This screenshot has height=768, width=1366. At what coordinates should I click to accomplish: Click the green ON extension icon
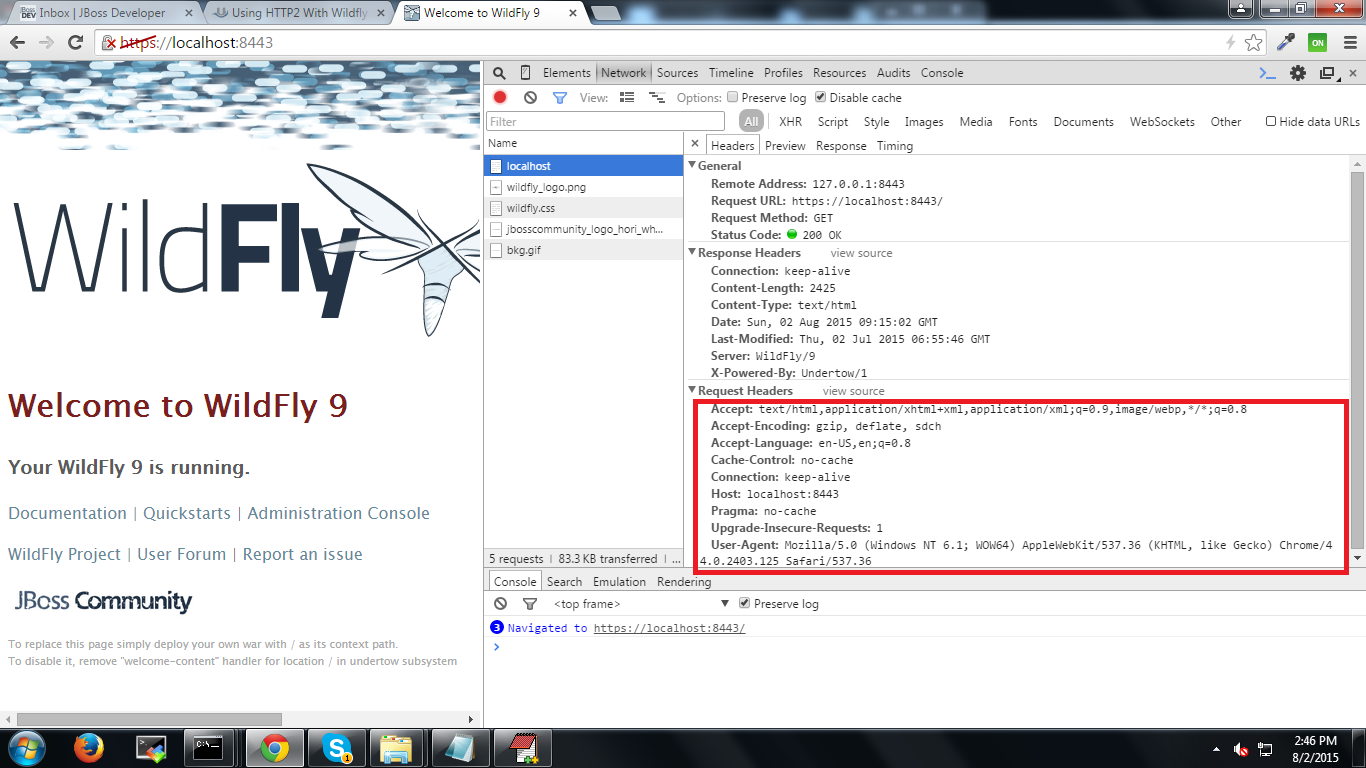pyautogui.click(x=1318, y=42)
